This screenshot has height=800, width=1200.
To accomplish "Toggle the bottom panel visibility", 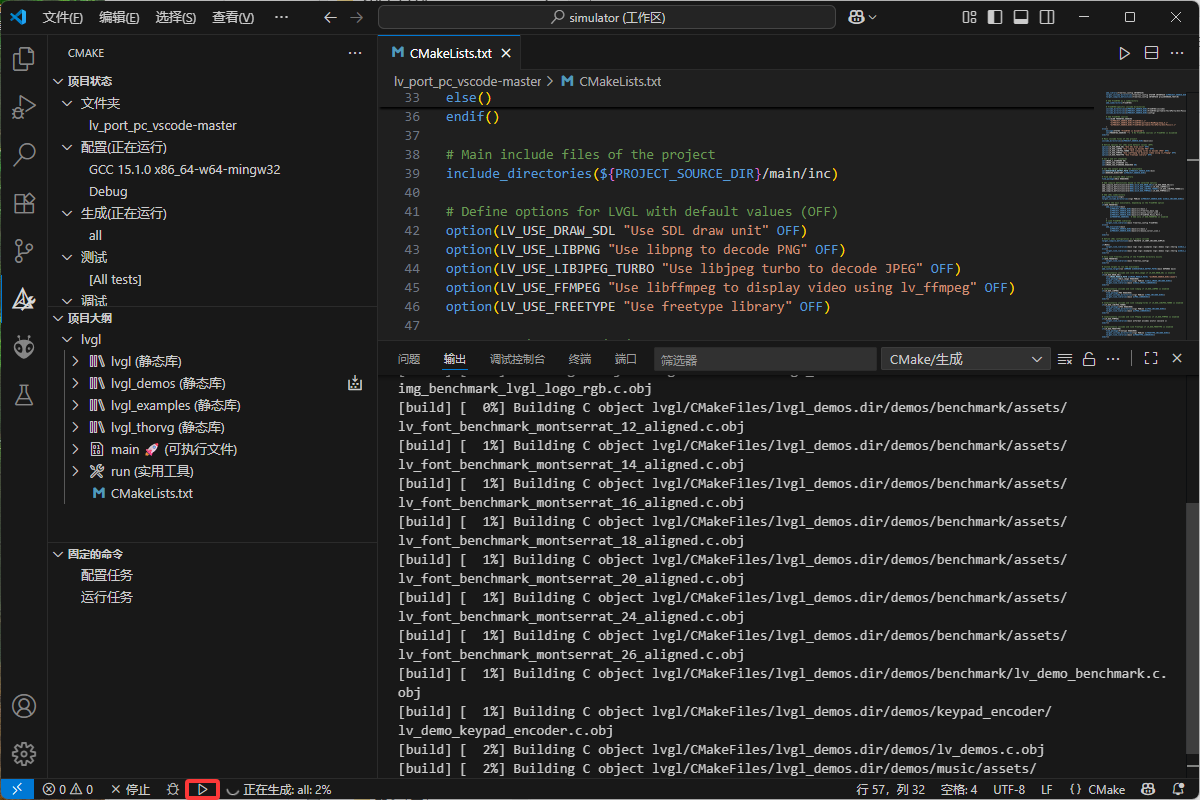I will pos(1021,17).
